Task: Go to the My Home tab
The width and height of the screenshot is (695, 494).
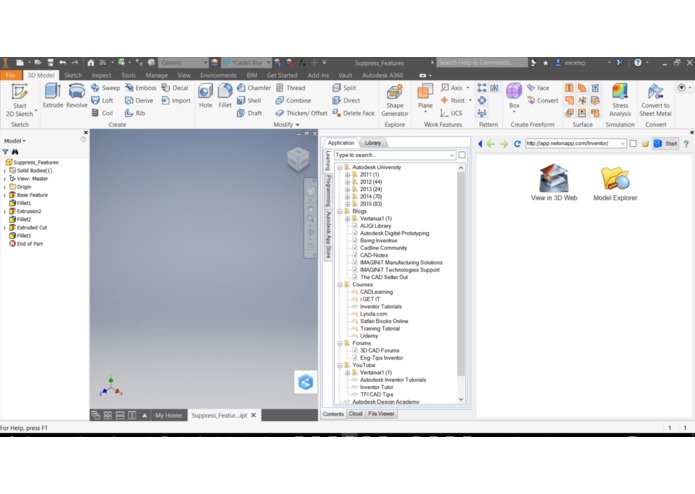Action: tap(168, 416)
